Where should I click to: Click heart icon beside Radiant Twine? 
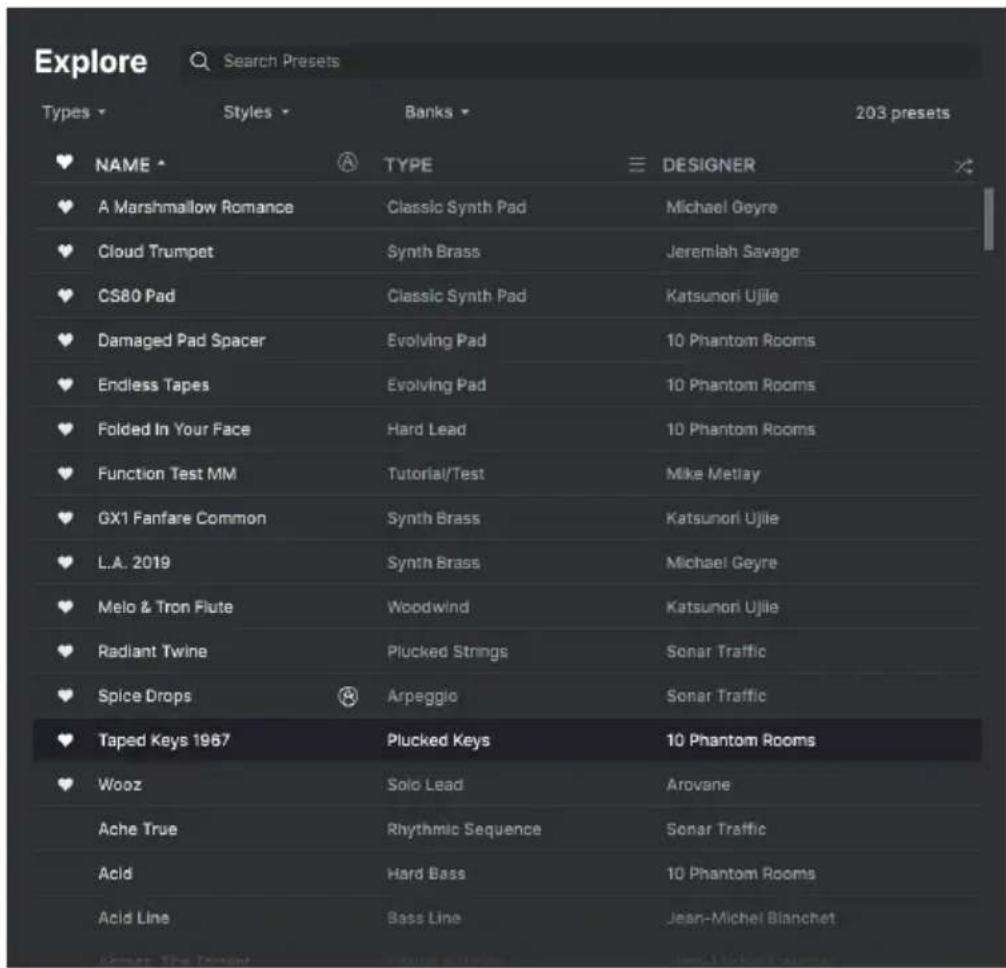click(x=65, y=651)
